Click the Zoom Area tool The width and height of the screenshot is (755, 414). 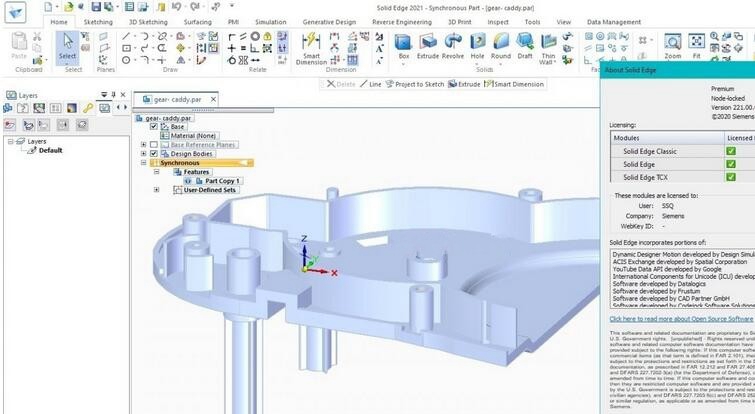[673, 47]
